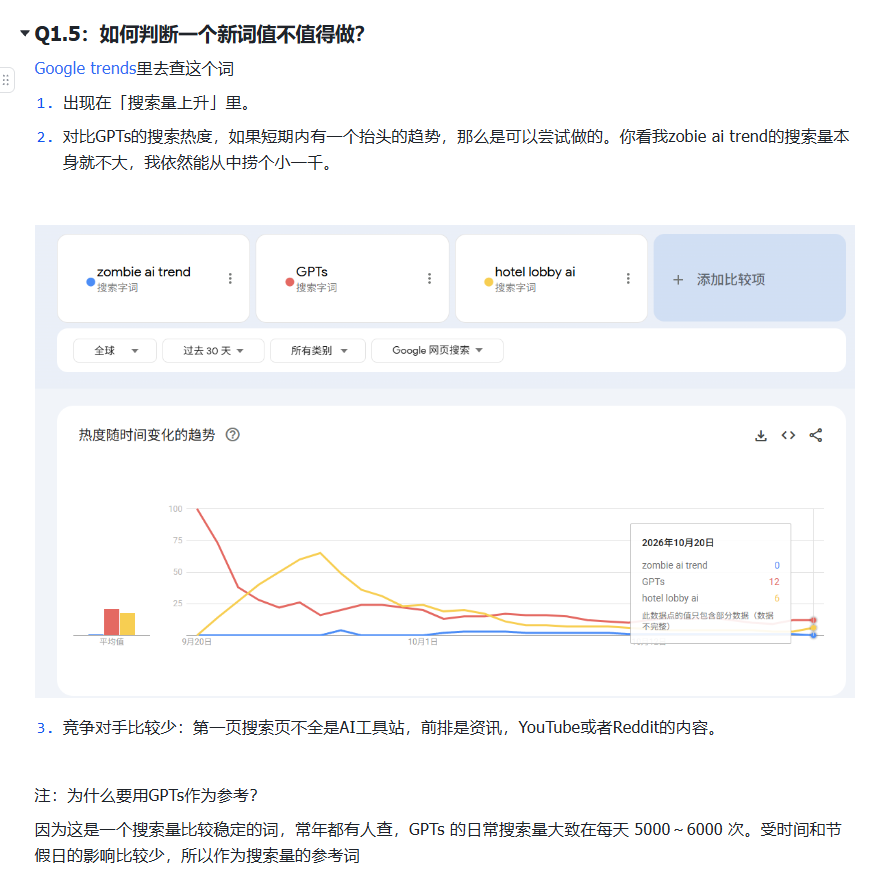Select the zombie ai trend search term card
Viewport: 873px width, 894px height.
coord(153,278)
